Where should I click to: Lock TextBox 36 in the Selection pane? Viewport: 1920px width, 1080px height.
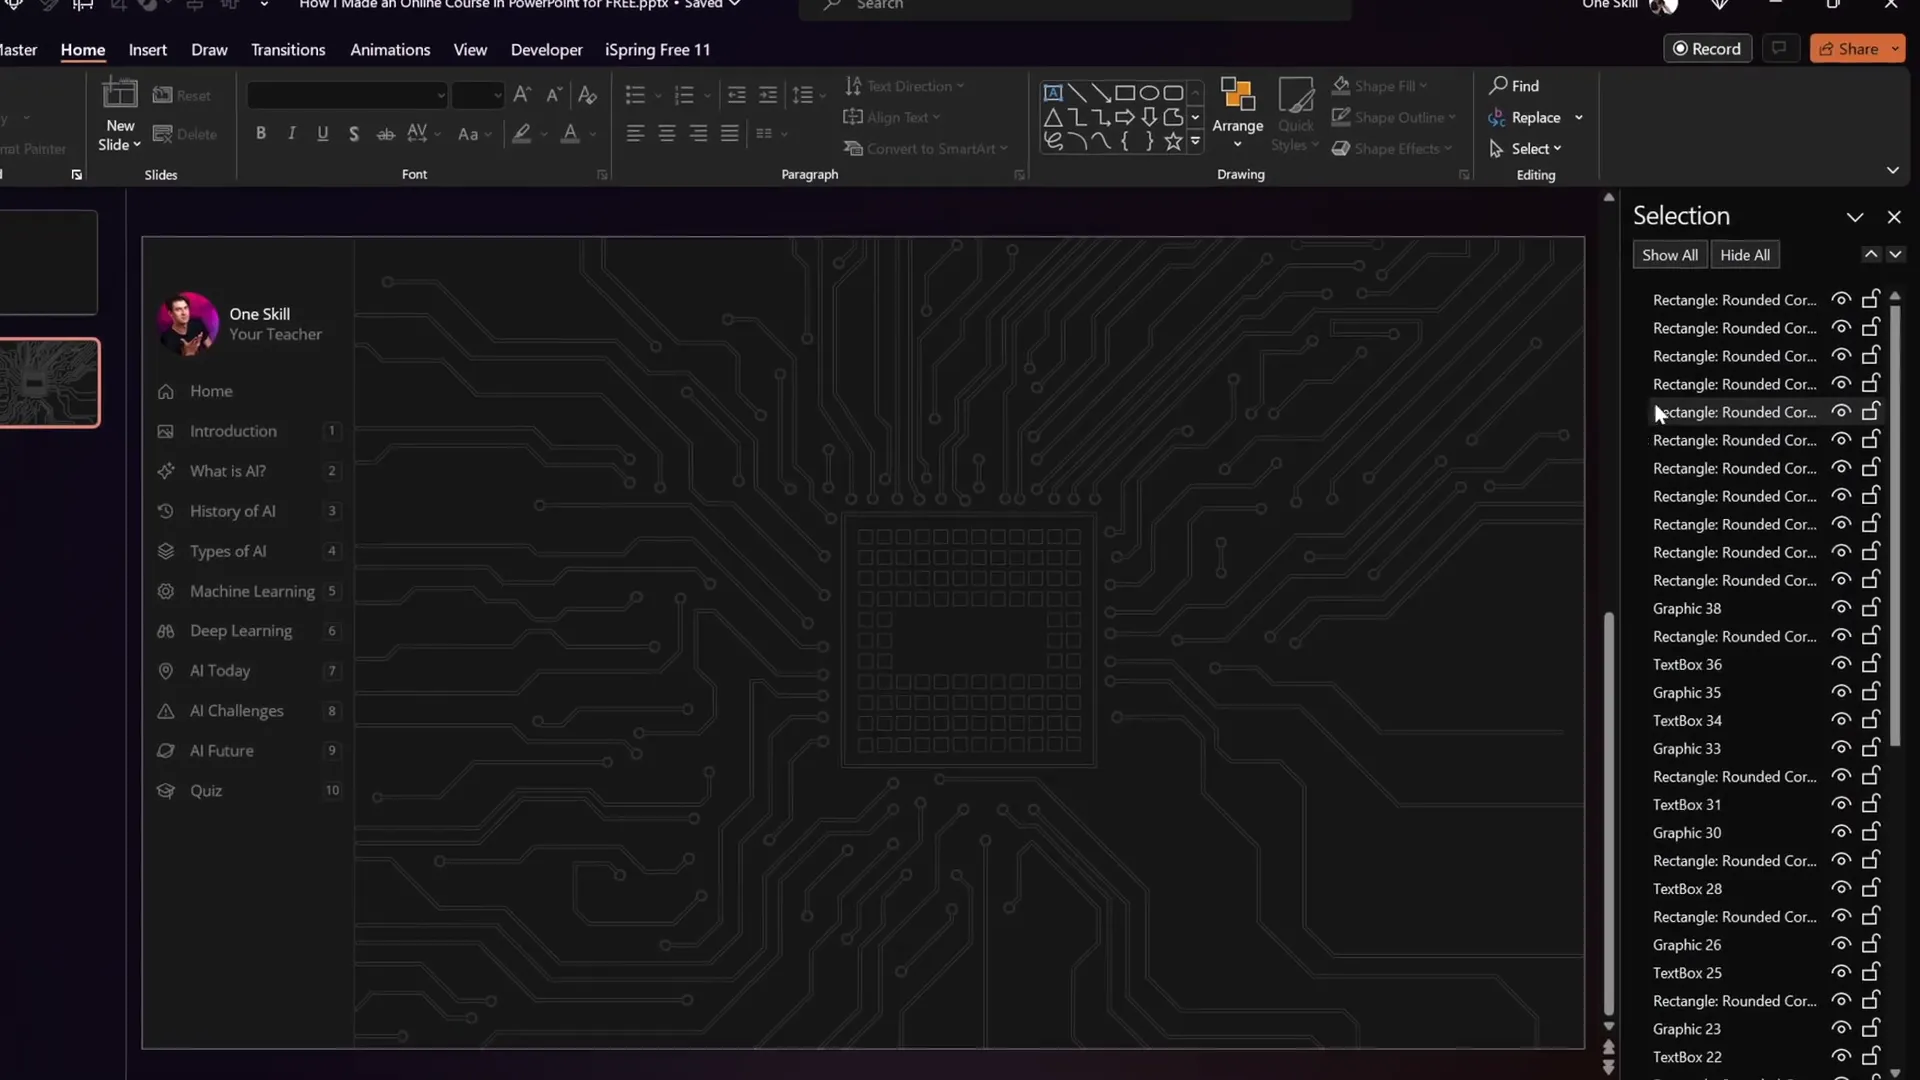(x=1871, y=663)
